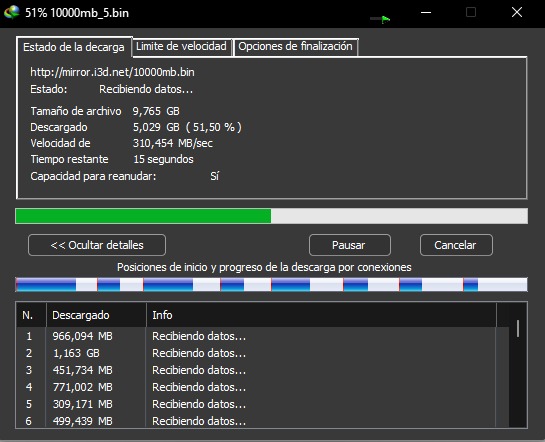Image resolution: width=545 pixels, height=442 pixels.
Task: Click the IDM globe icon in title bar
Action: click(x=12, y=12)
